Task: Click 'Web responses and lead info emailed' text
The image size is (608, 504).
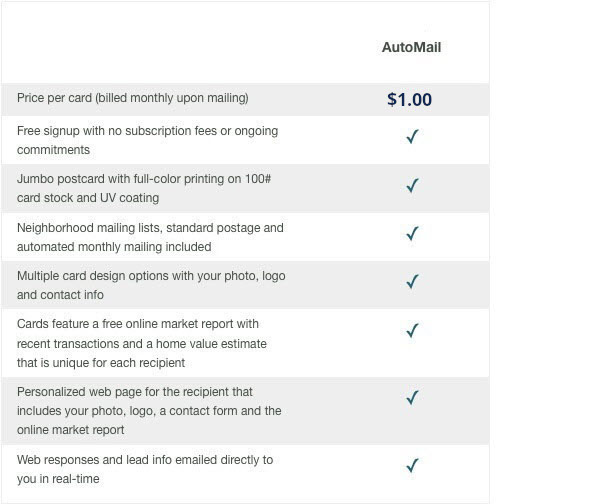Action: (x=145, y=460)
